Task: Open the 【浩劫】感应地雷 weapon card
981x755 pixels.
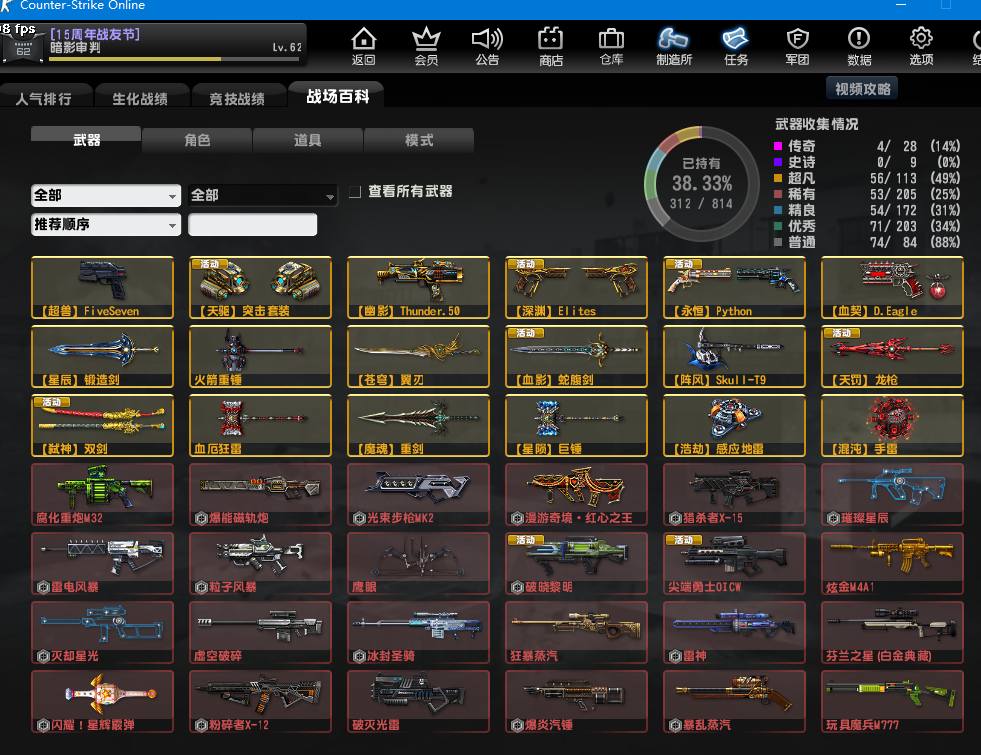Action: click(734, 425)
